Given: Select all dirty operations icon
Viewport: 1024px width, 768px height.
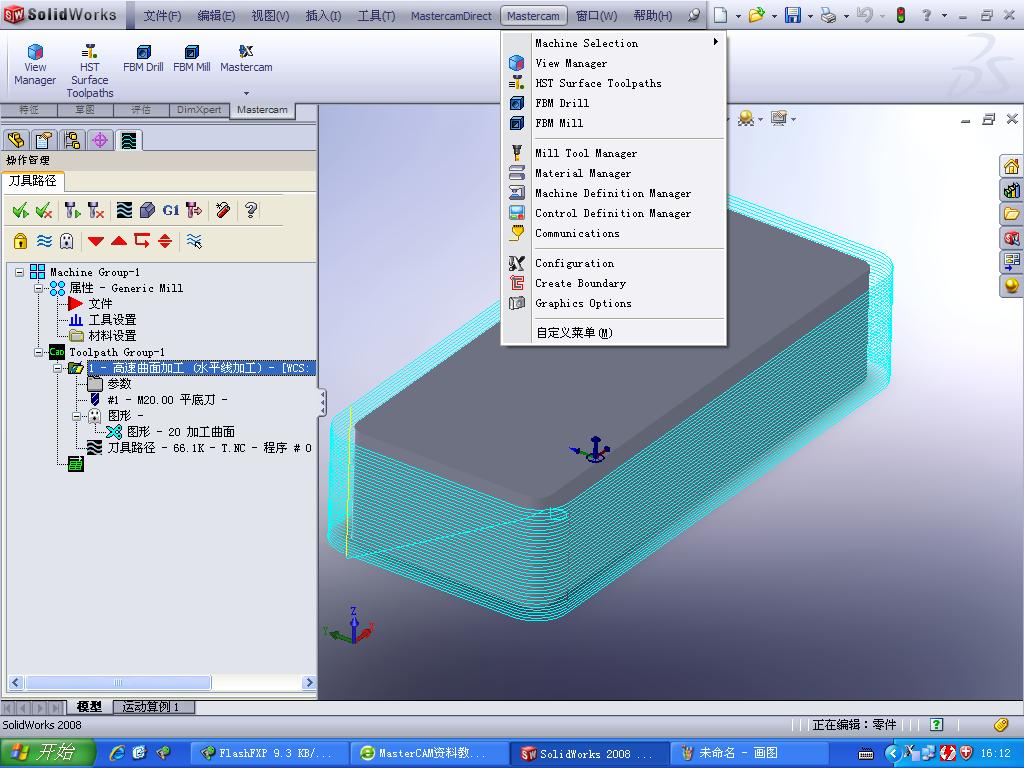Looking at the screenshot, I should pos(44,210).
